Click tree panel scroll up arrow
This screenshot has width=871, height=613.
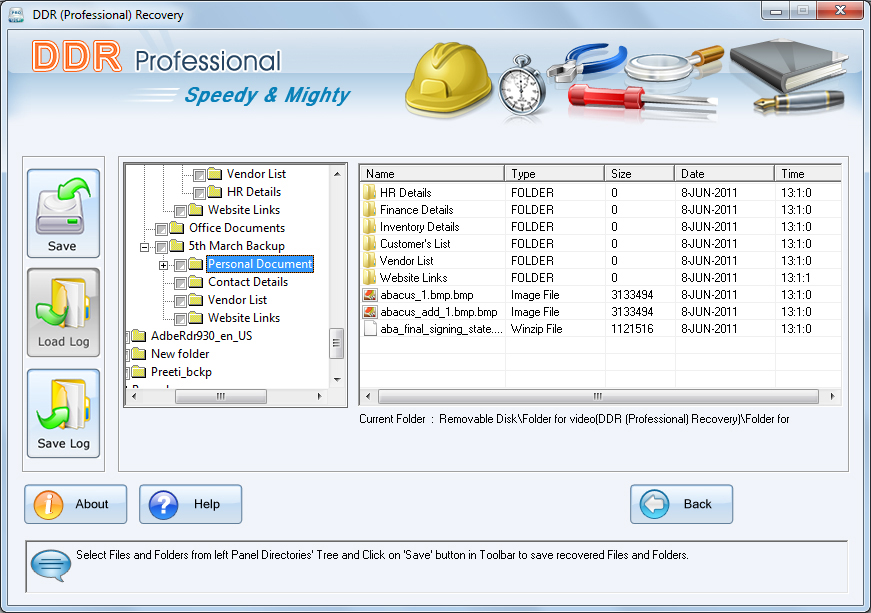coord(337,174)
